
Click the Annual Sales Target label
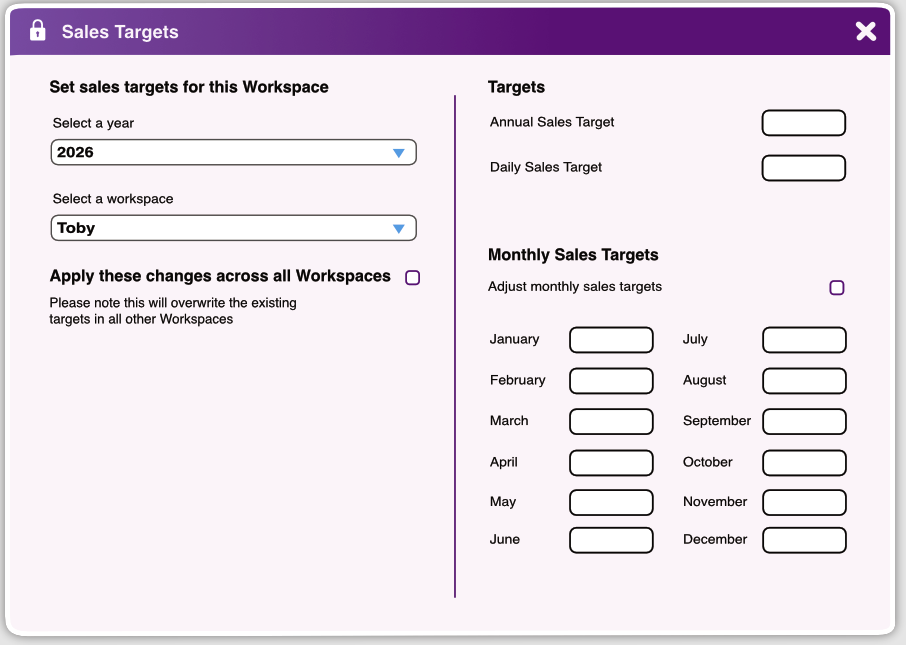coord(552,122)
